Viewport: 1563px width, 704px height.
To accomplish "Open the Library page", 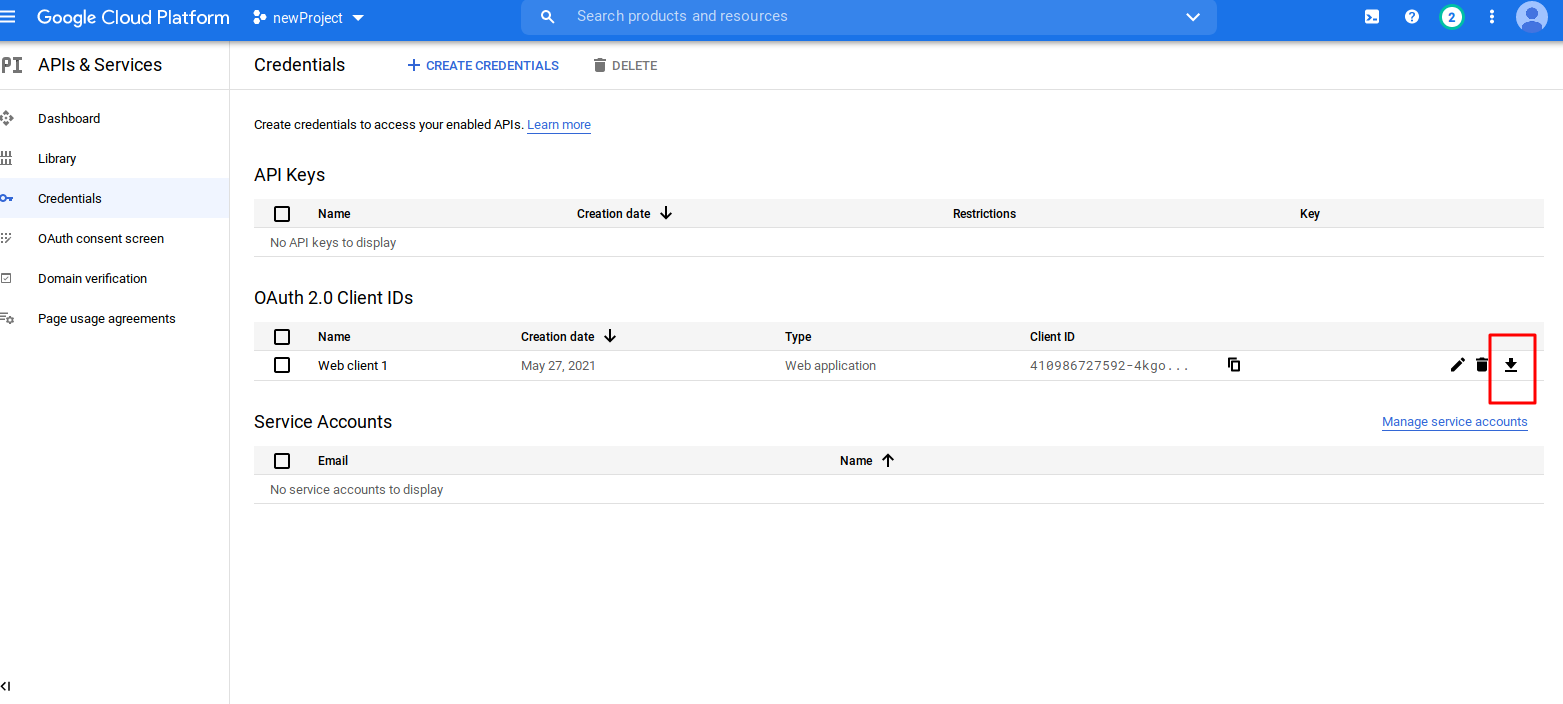I will click(57, 158).
